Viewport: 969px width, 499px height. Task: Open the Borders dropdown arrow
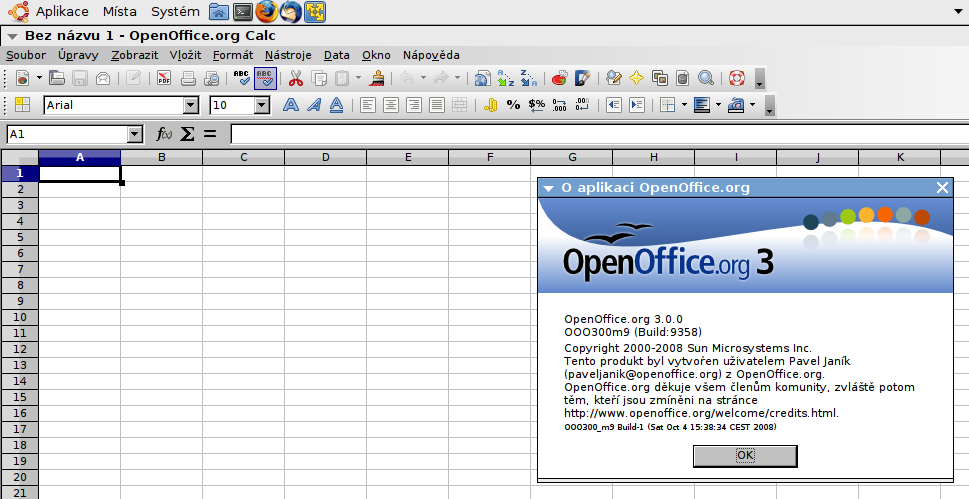click(x=684, y=105)
